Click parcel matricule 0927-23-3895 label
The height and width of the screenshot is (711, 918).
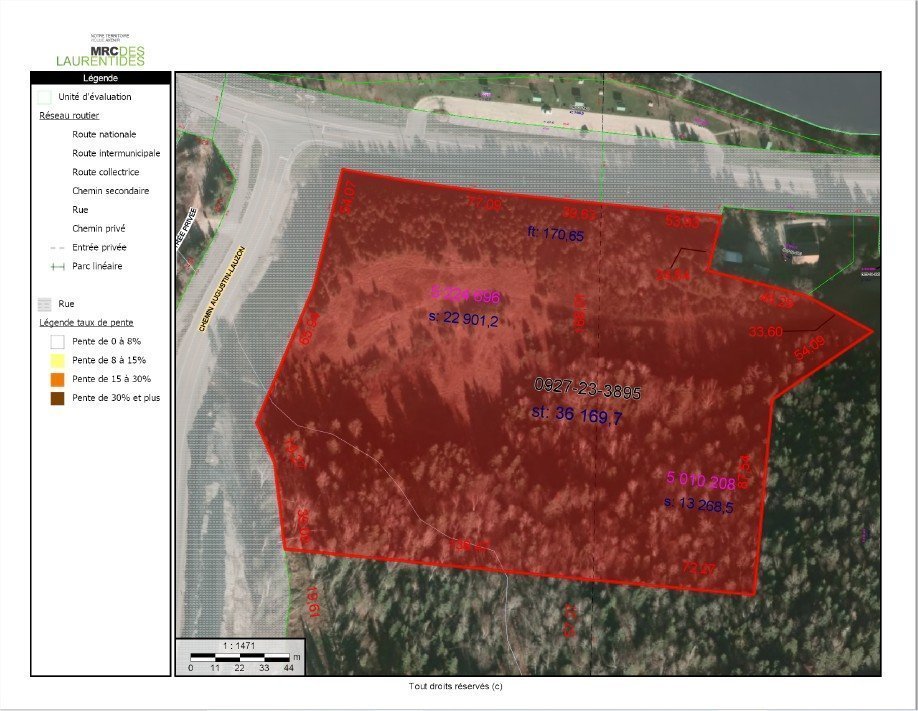click(x=587, y=390)
